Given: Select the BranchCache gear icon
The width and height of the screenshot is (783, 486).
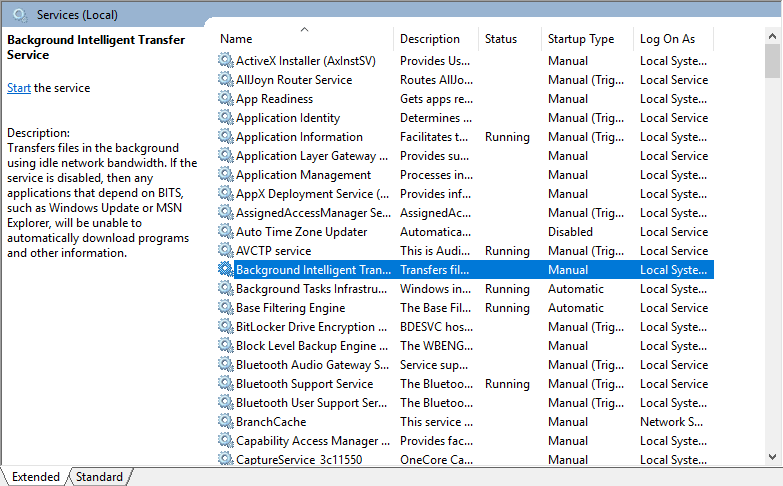Looking at the screenshot, I should point(226,421).
